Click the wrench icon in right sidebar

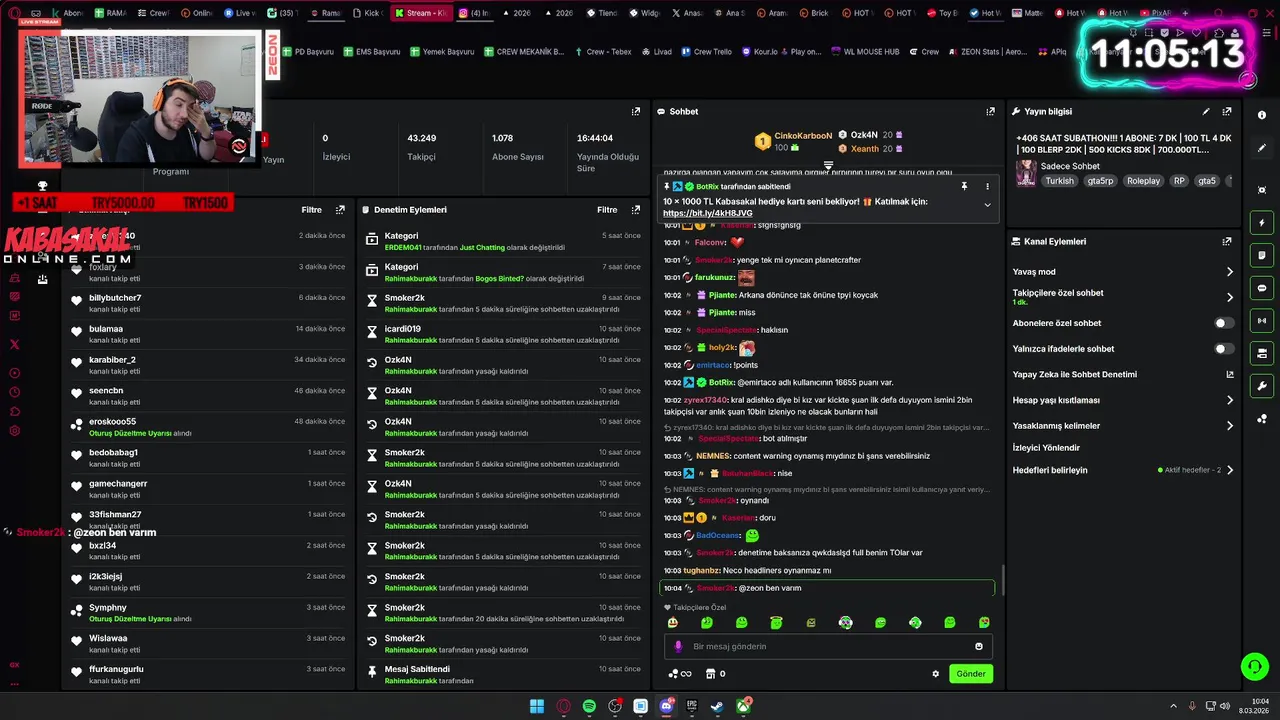(1262, 386)
